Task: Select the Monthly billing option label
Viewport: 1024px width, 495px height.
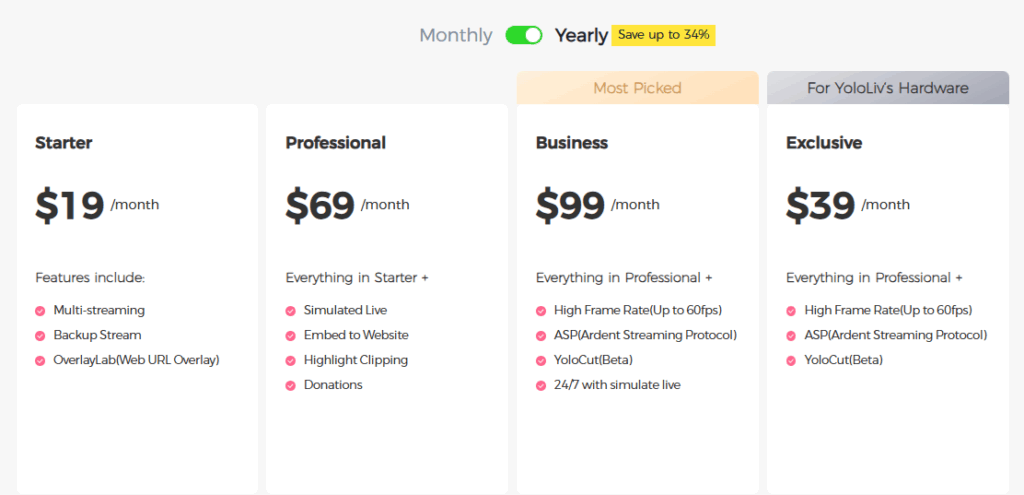Action: [455, 35]
